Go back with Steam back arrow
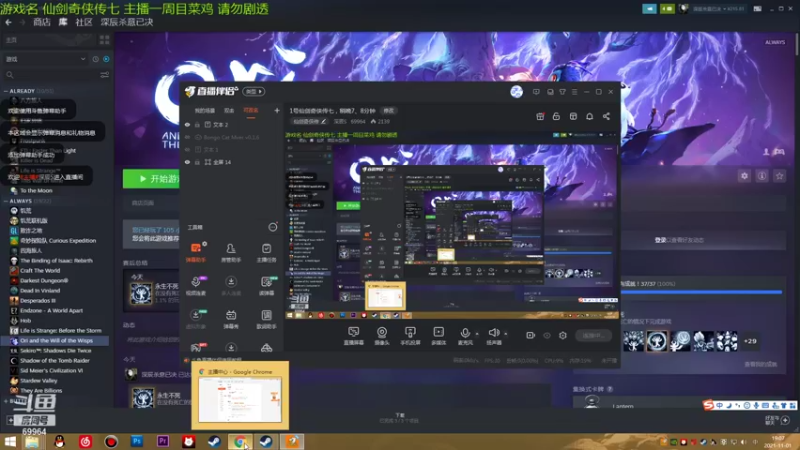800x450 pixels. (x=8, y=22)
